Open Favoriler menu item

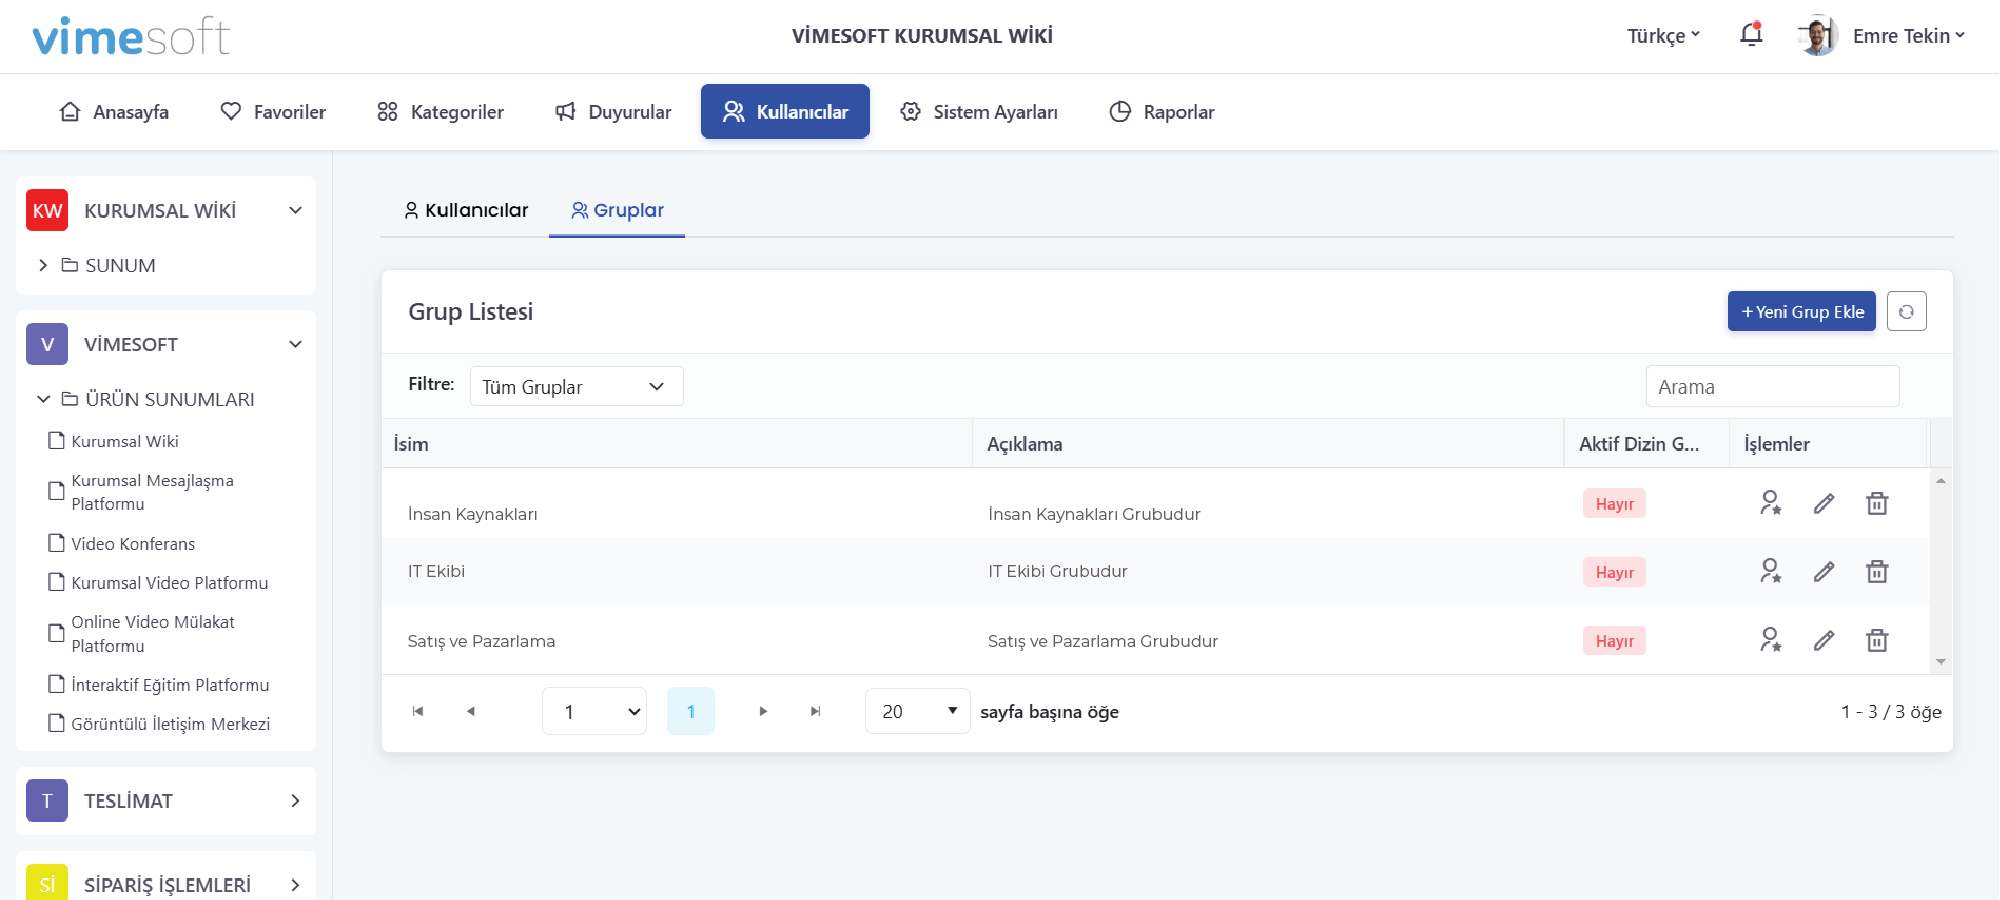tap(273, 112)
